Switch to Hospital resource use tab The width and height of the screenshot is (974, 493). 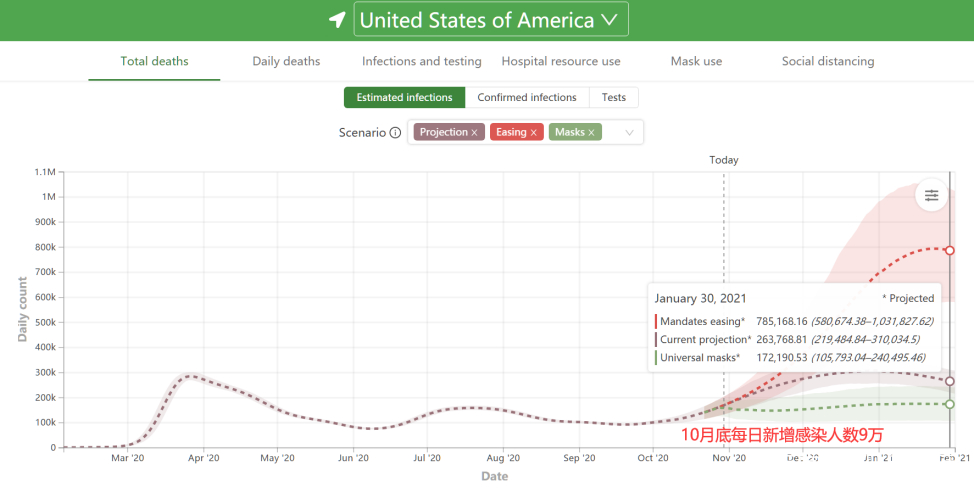[x=561, y=61]
